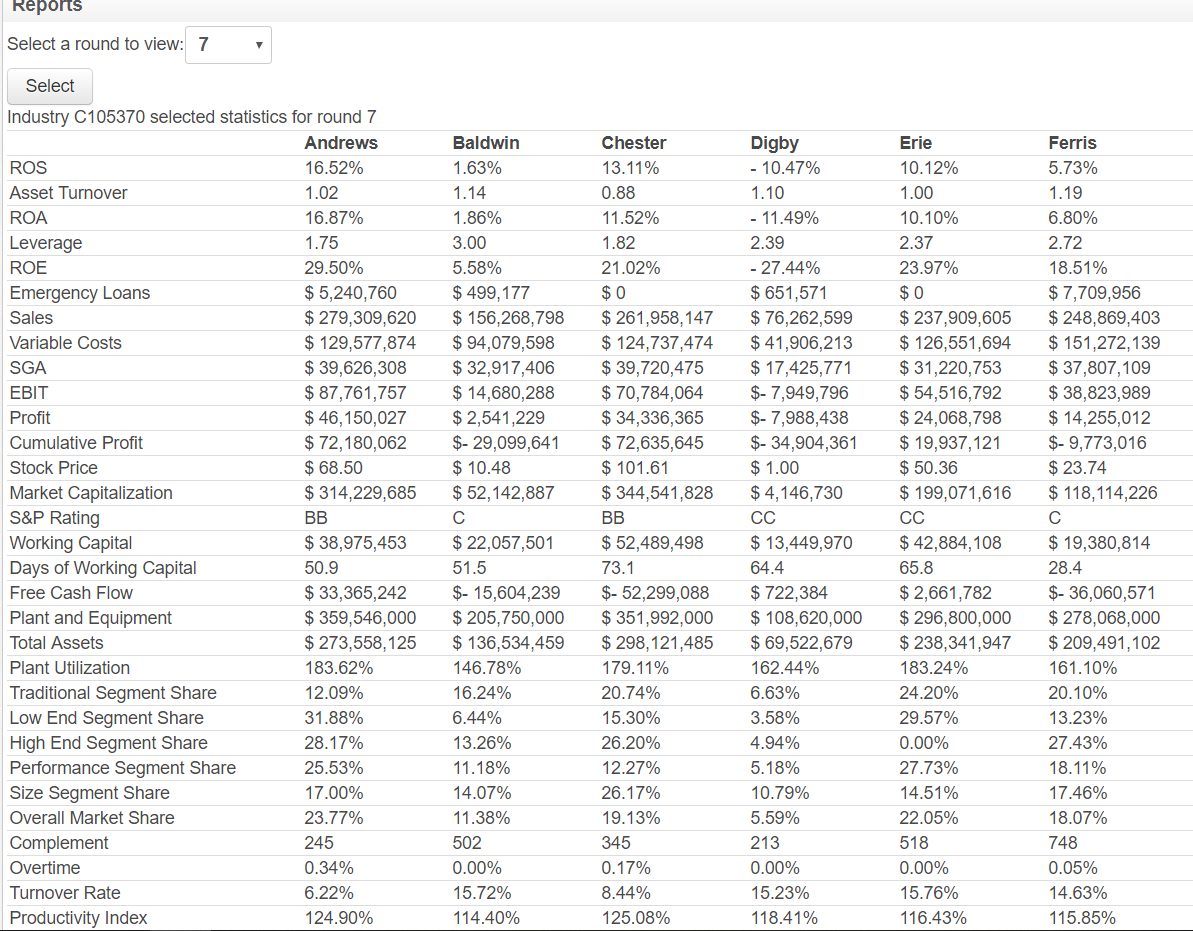Click Ferris Days of Working Capital 28.4

coord(1064,568)
